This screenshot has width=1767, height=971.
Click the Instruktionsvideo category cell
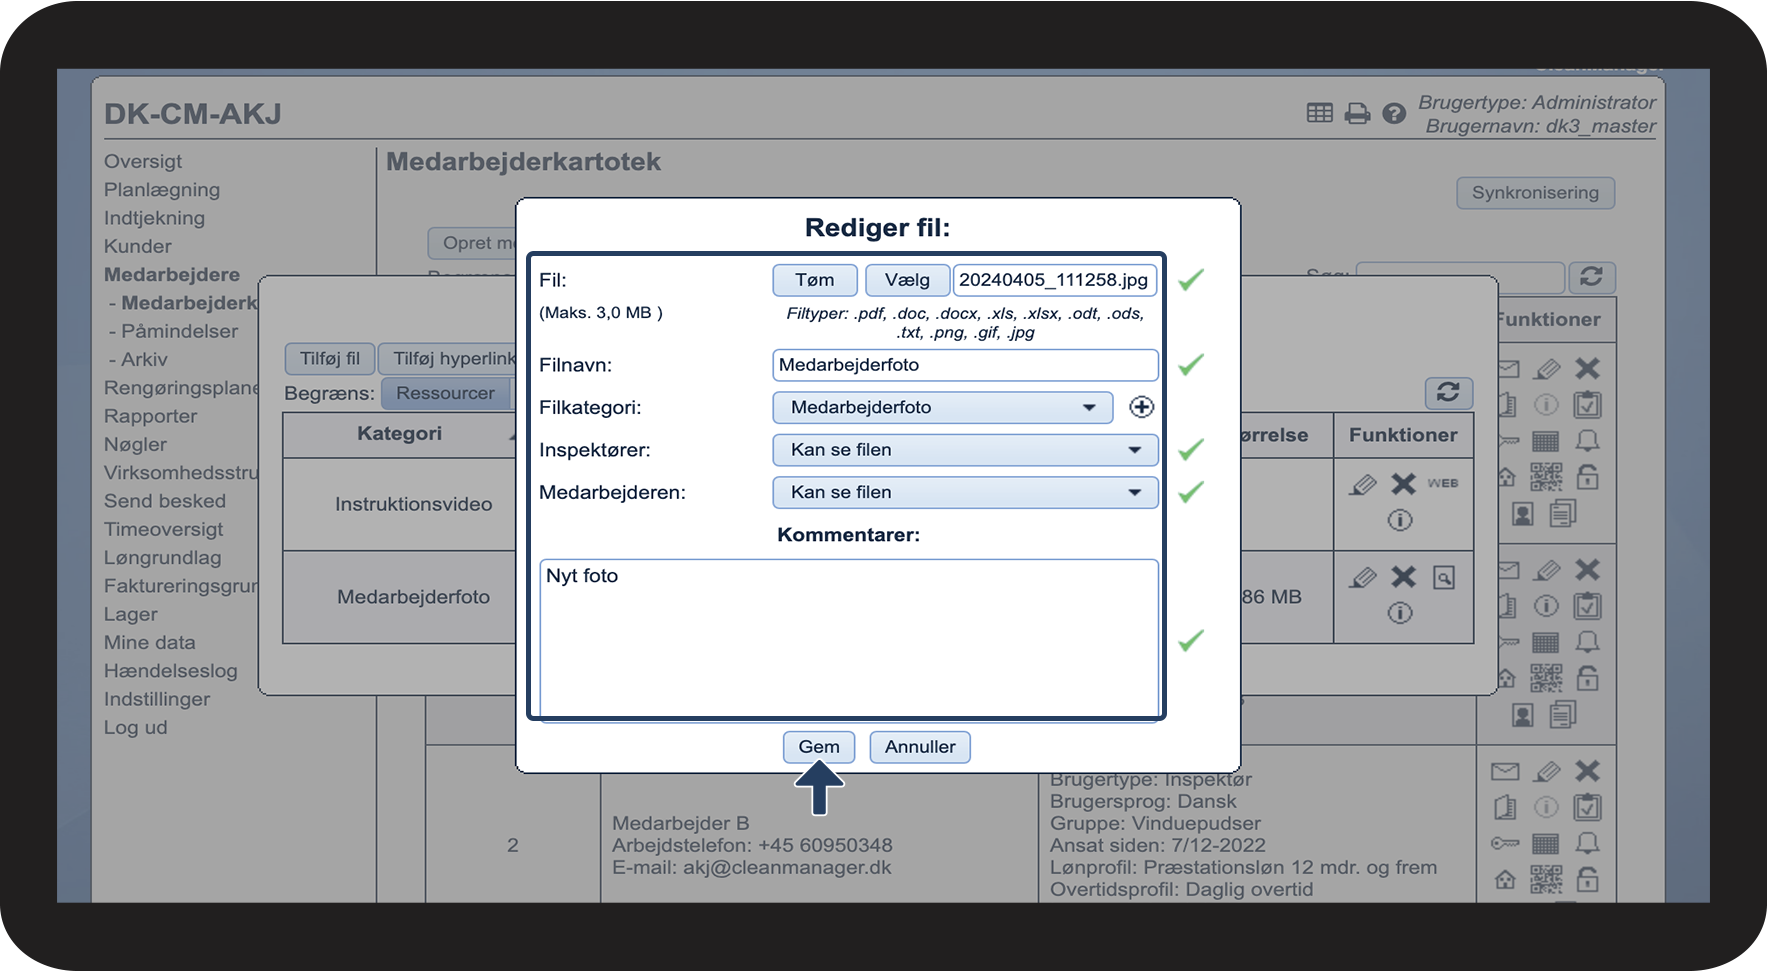(x=413, y=505)
